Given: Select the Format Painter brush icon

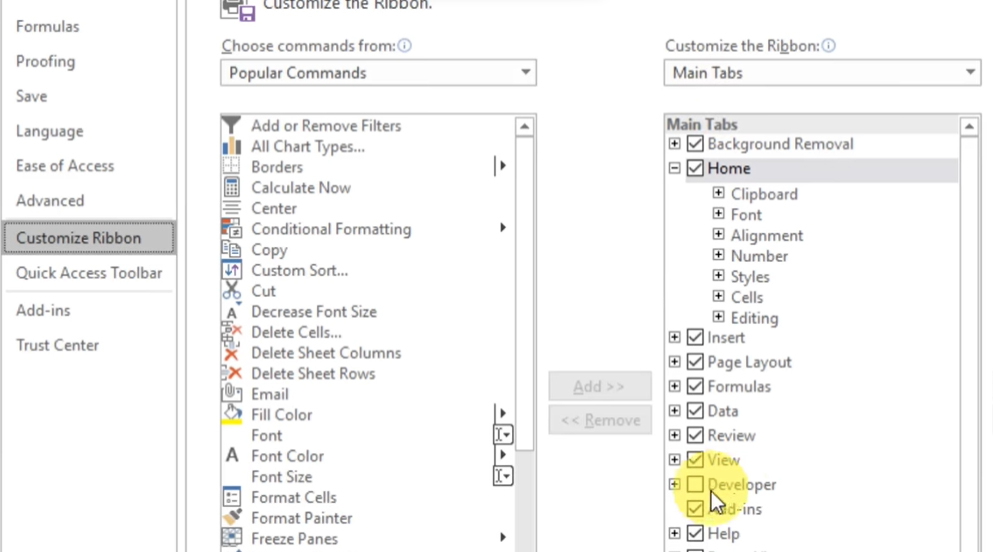Looking at the screenshot, I should [x=232, y=518].
